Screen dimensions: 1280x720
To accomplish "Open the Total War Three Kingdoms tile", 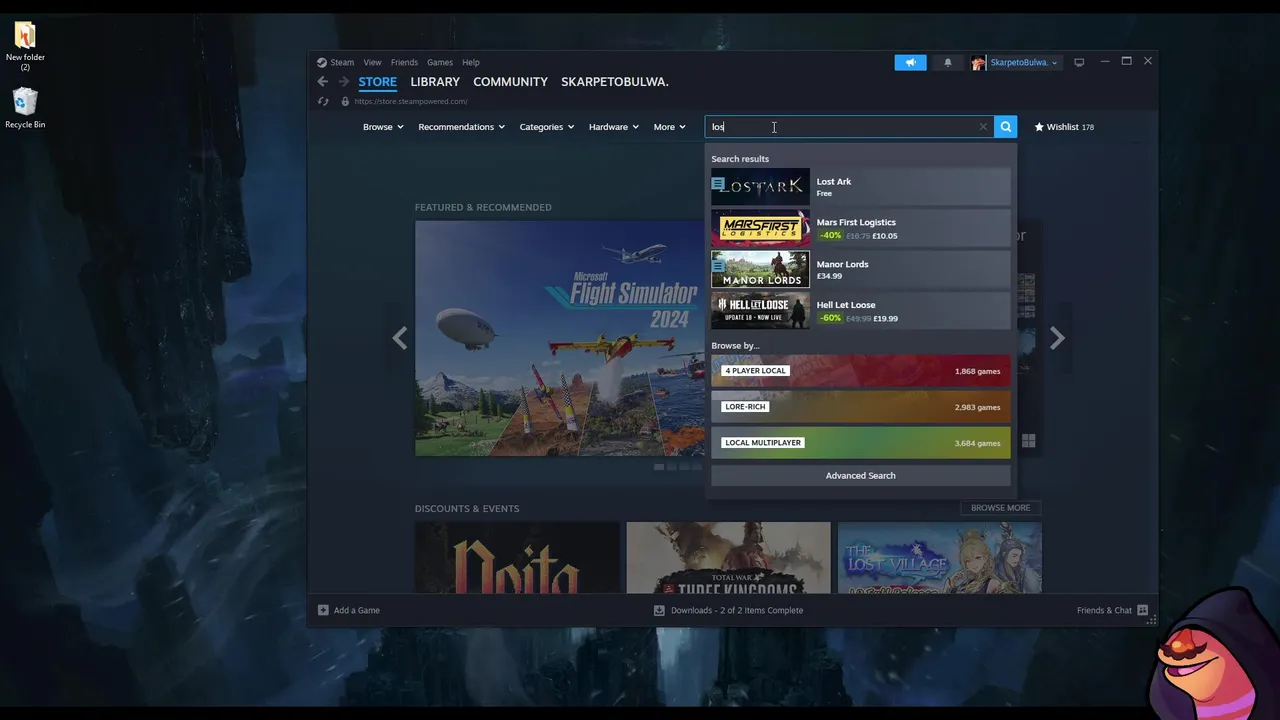I will tap(728, 558).
